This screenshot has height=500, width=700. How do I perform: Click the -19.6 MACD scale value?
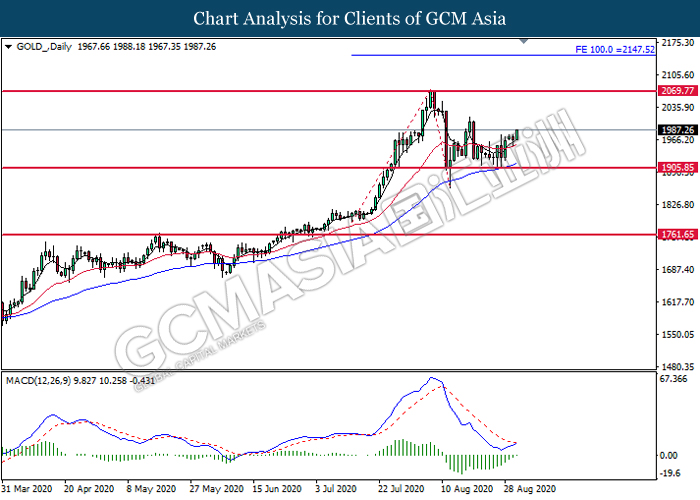click(670, 473)
